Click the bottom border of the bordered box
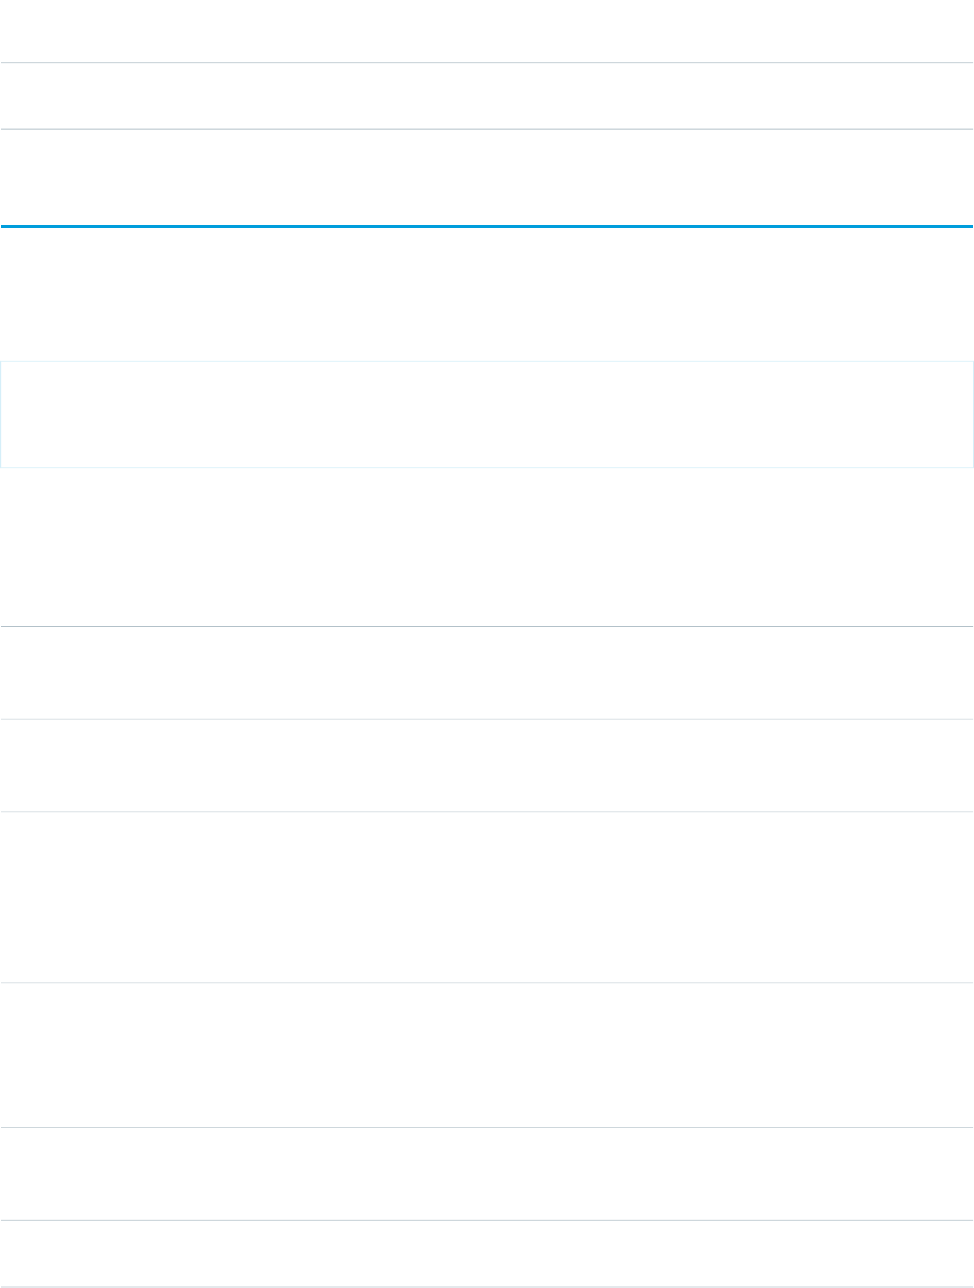This screenshot has width=974, height=1288. click(487, 467)
